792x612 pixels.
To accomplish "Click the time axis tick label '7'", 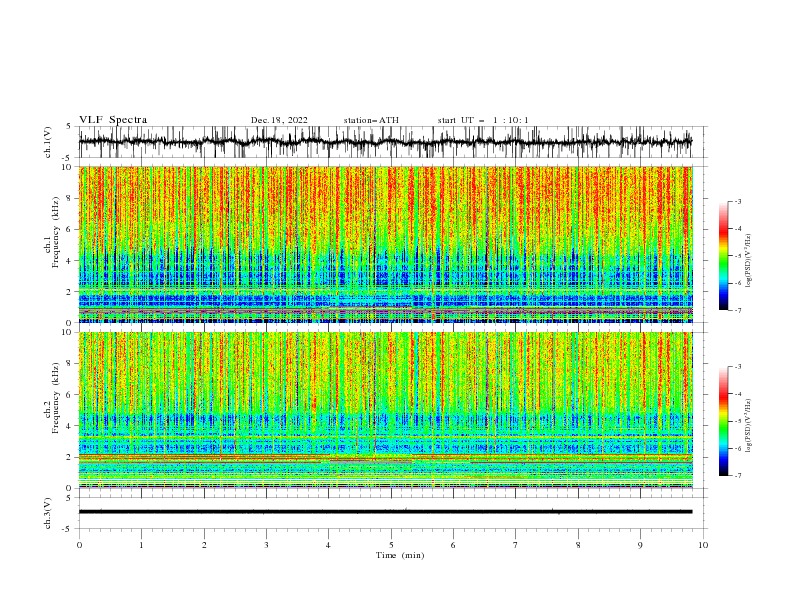I will click(x=516, y=545).
